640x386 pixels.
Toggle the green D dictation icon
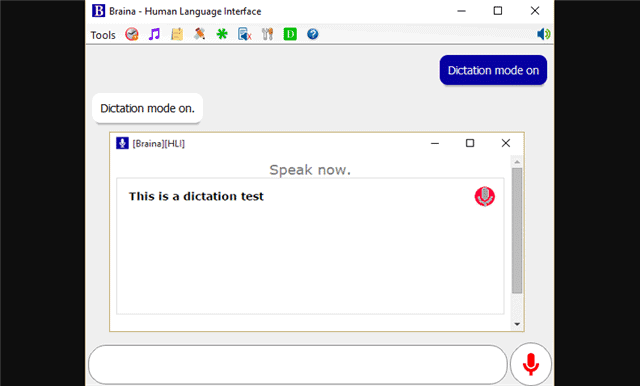290,34
